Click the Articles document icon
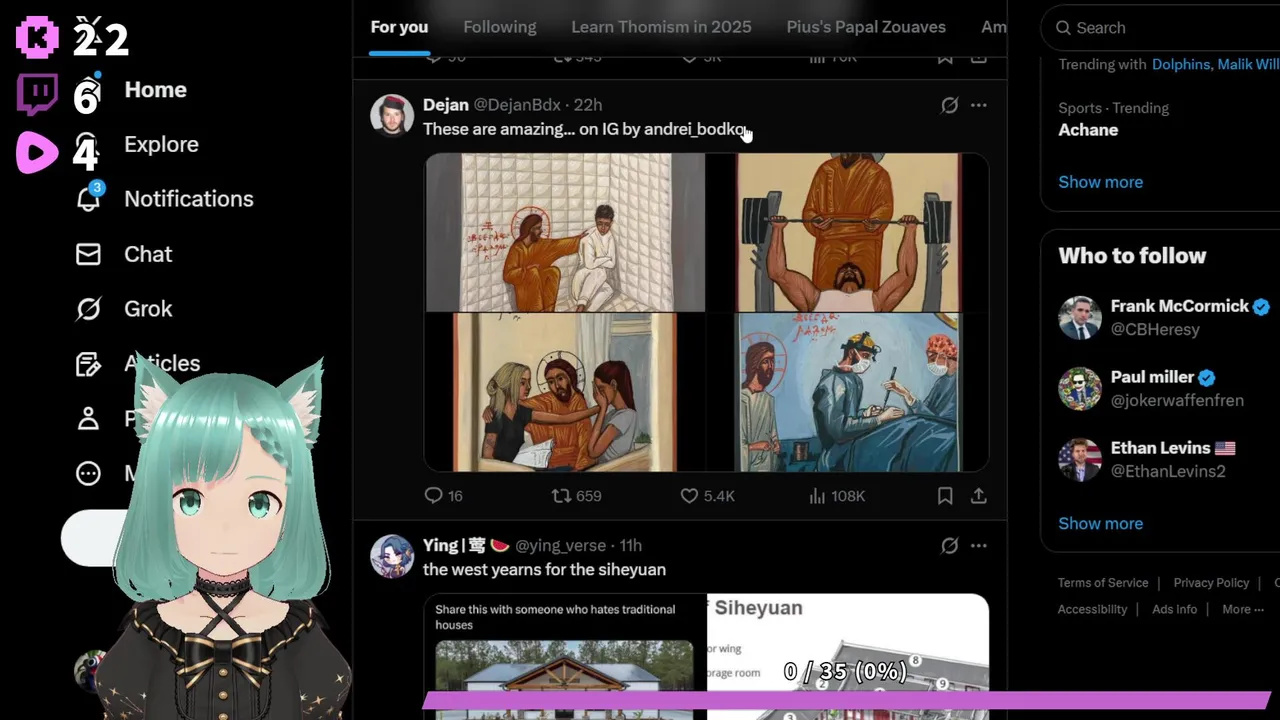Screen dimensions: 1280x720 [x=89, y=364]
